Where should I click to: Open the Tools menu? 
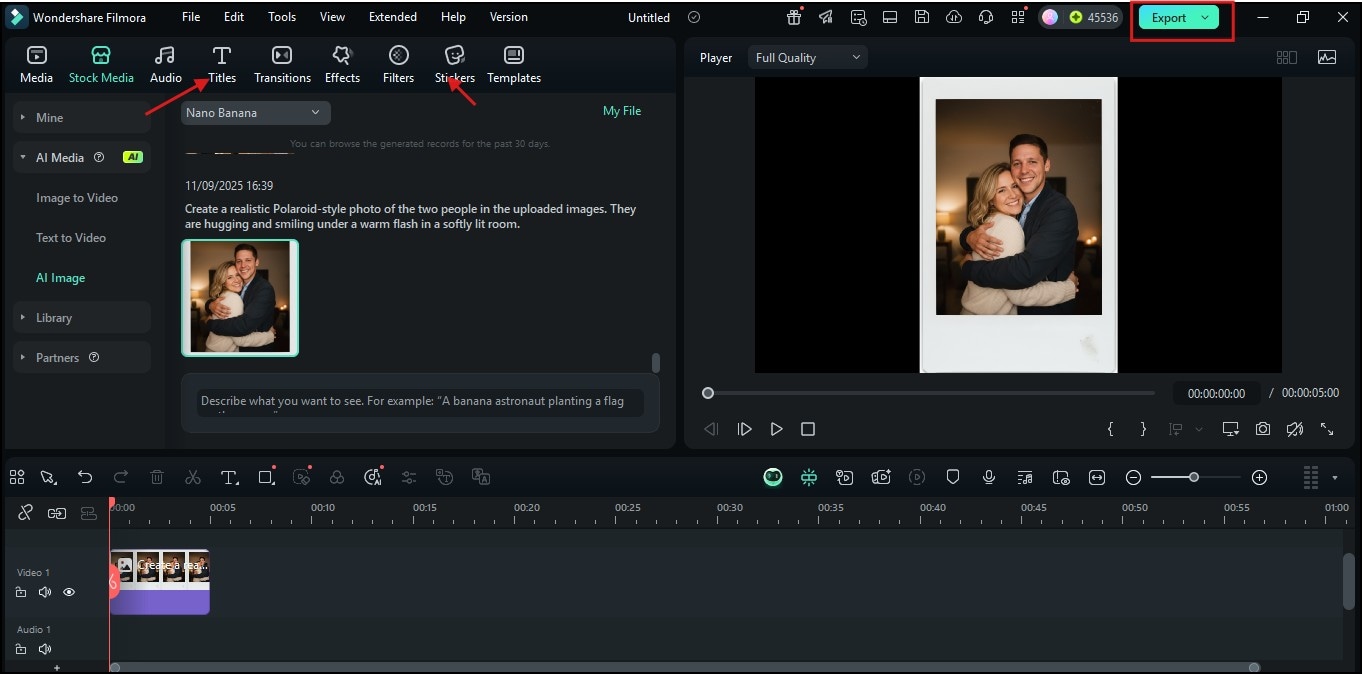[281, 16]
